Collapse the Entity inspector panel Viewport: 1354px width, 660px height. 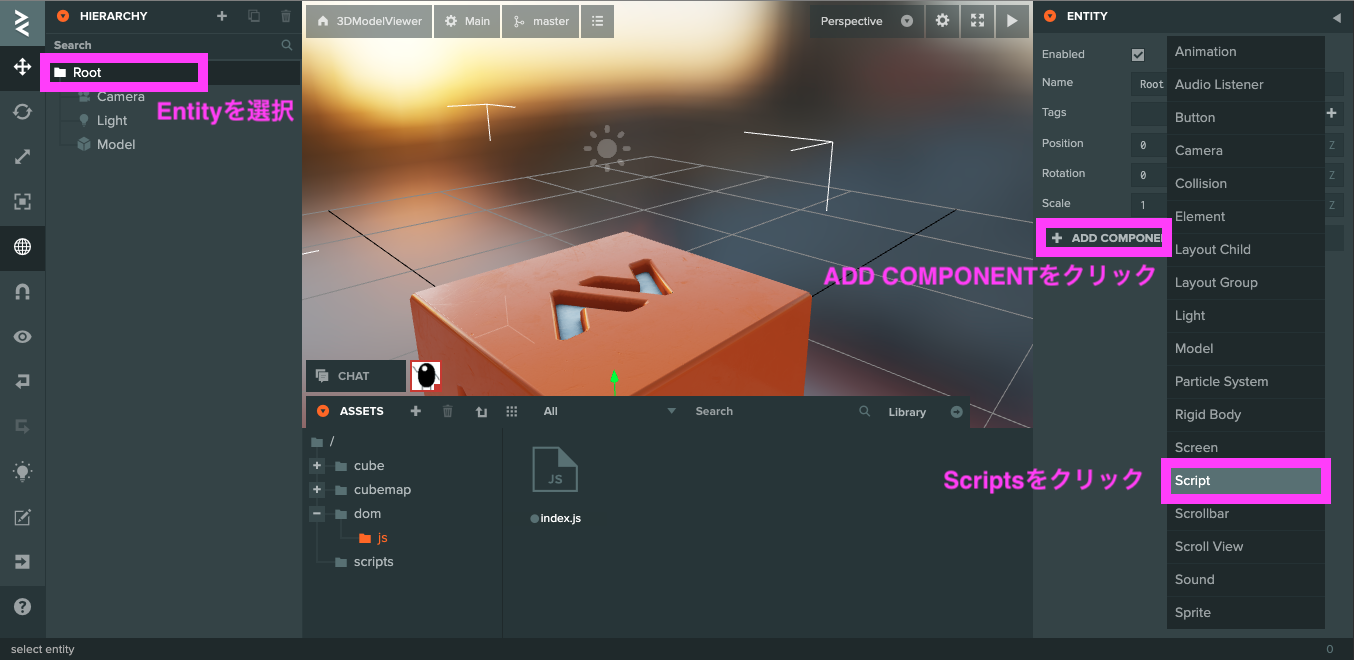[1050, 16]
